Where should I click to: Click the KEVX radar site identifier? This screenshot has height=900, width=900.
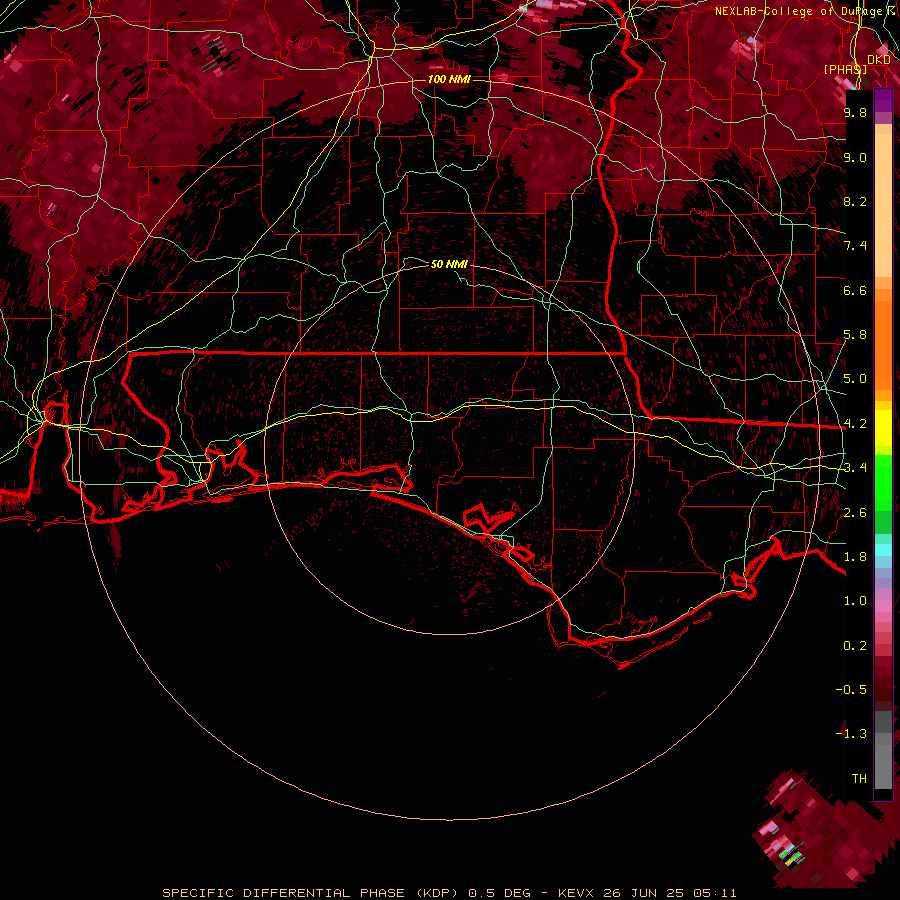pos(577,893)
